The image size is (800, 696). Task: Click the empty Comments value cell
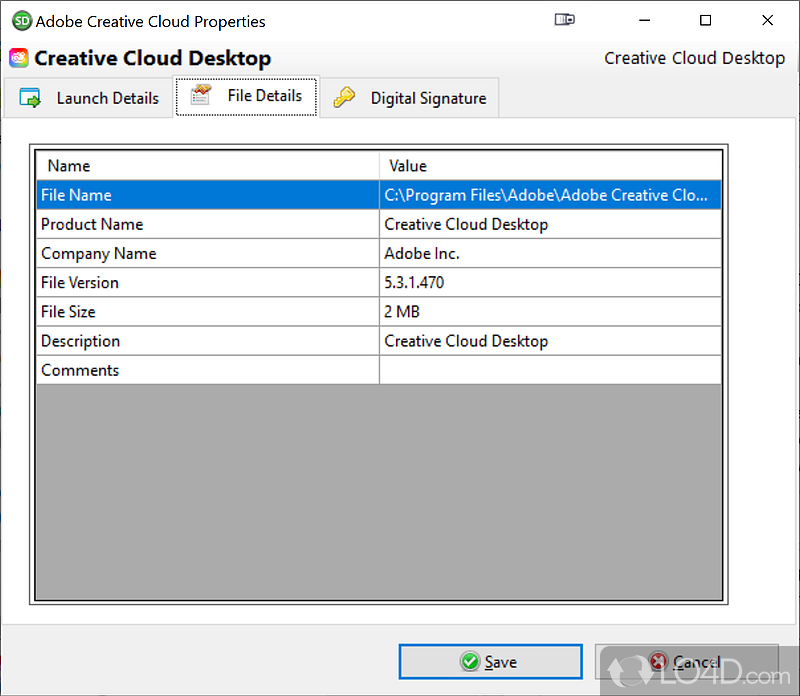550,370
